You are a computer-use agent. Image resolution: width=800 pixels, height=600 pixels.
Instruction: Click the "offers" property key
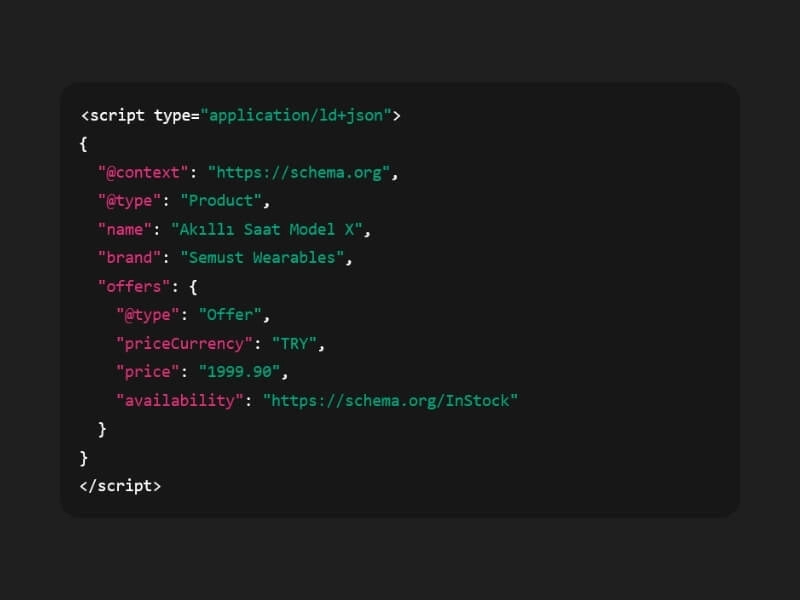click(x=131, y=286)
